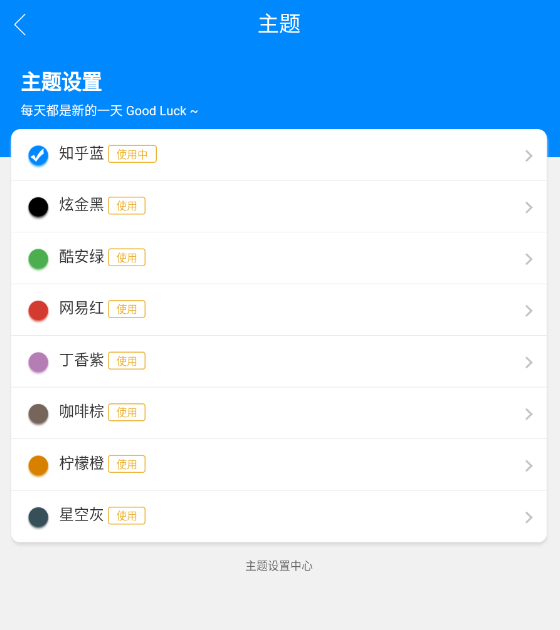
Task: Click 使用 button next to 柠檬橙
Action: [127, 464]
